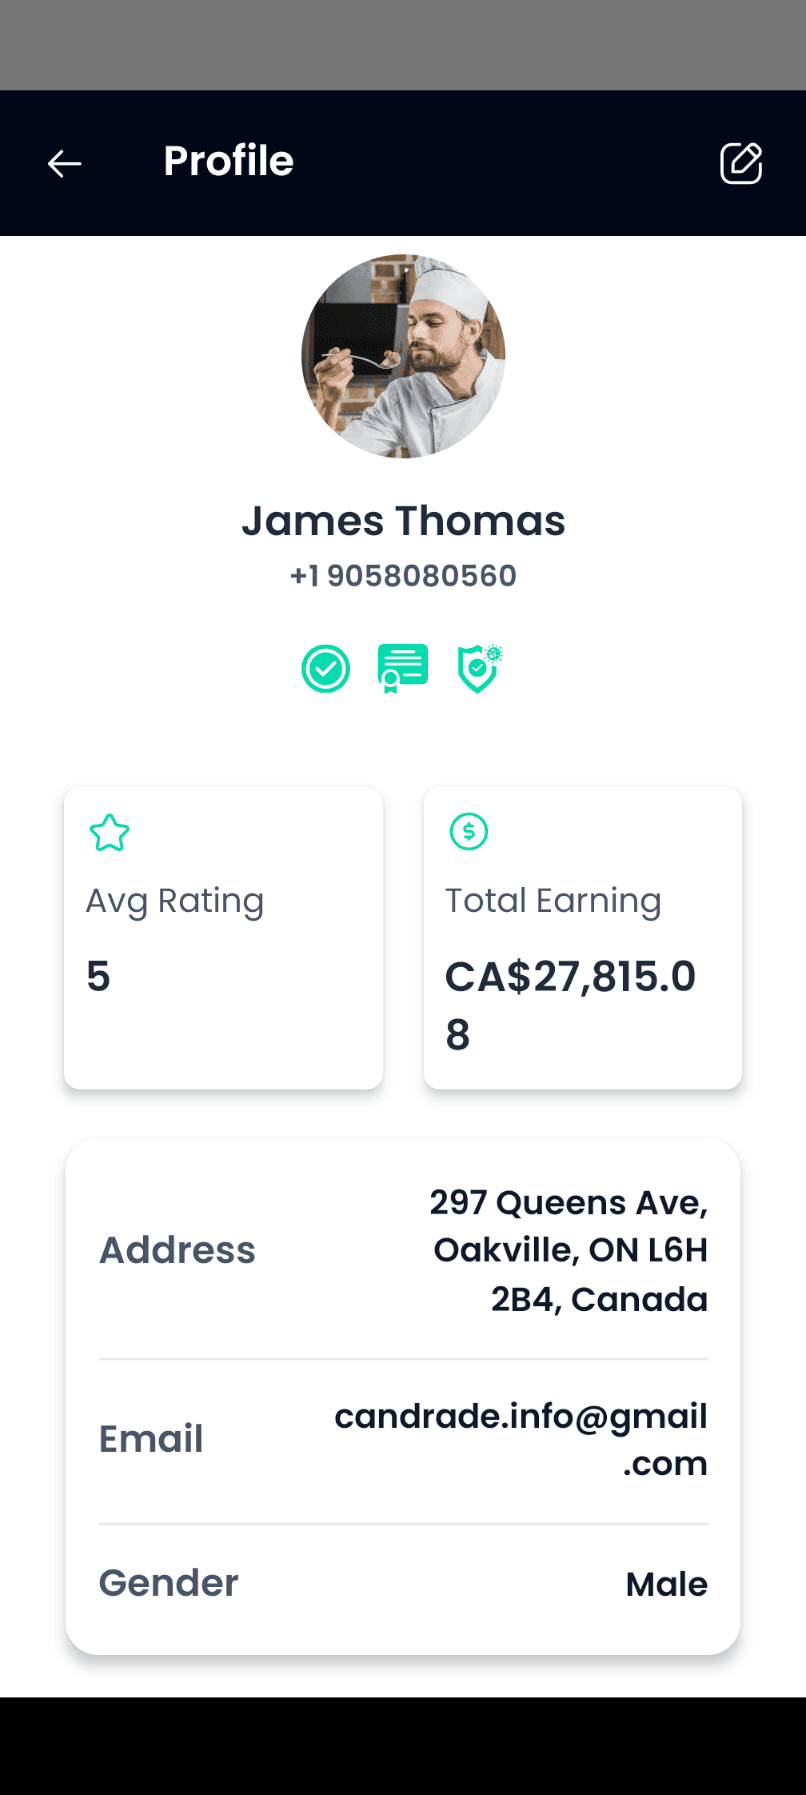806x1795 pixels.
Task: Tap the certificate badge icon
Action: [x=403, y=669]
